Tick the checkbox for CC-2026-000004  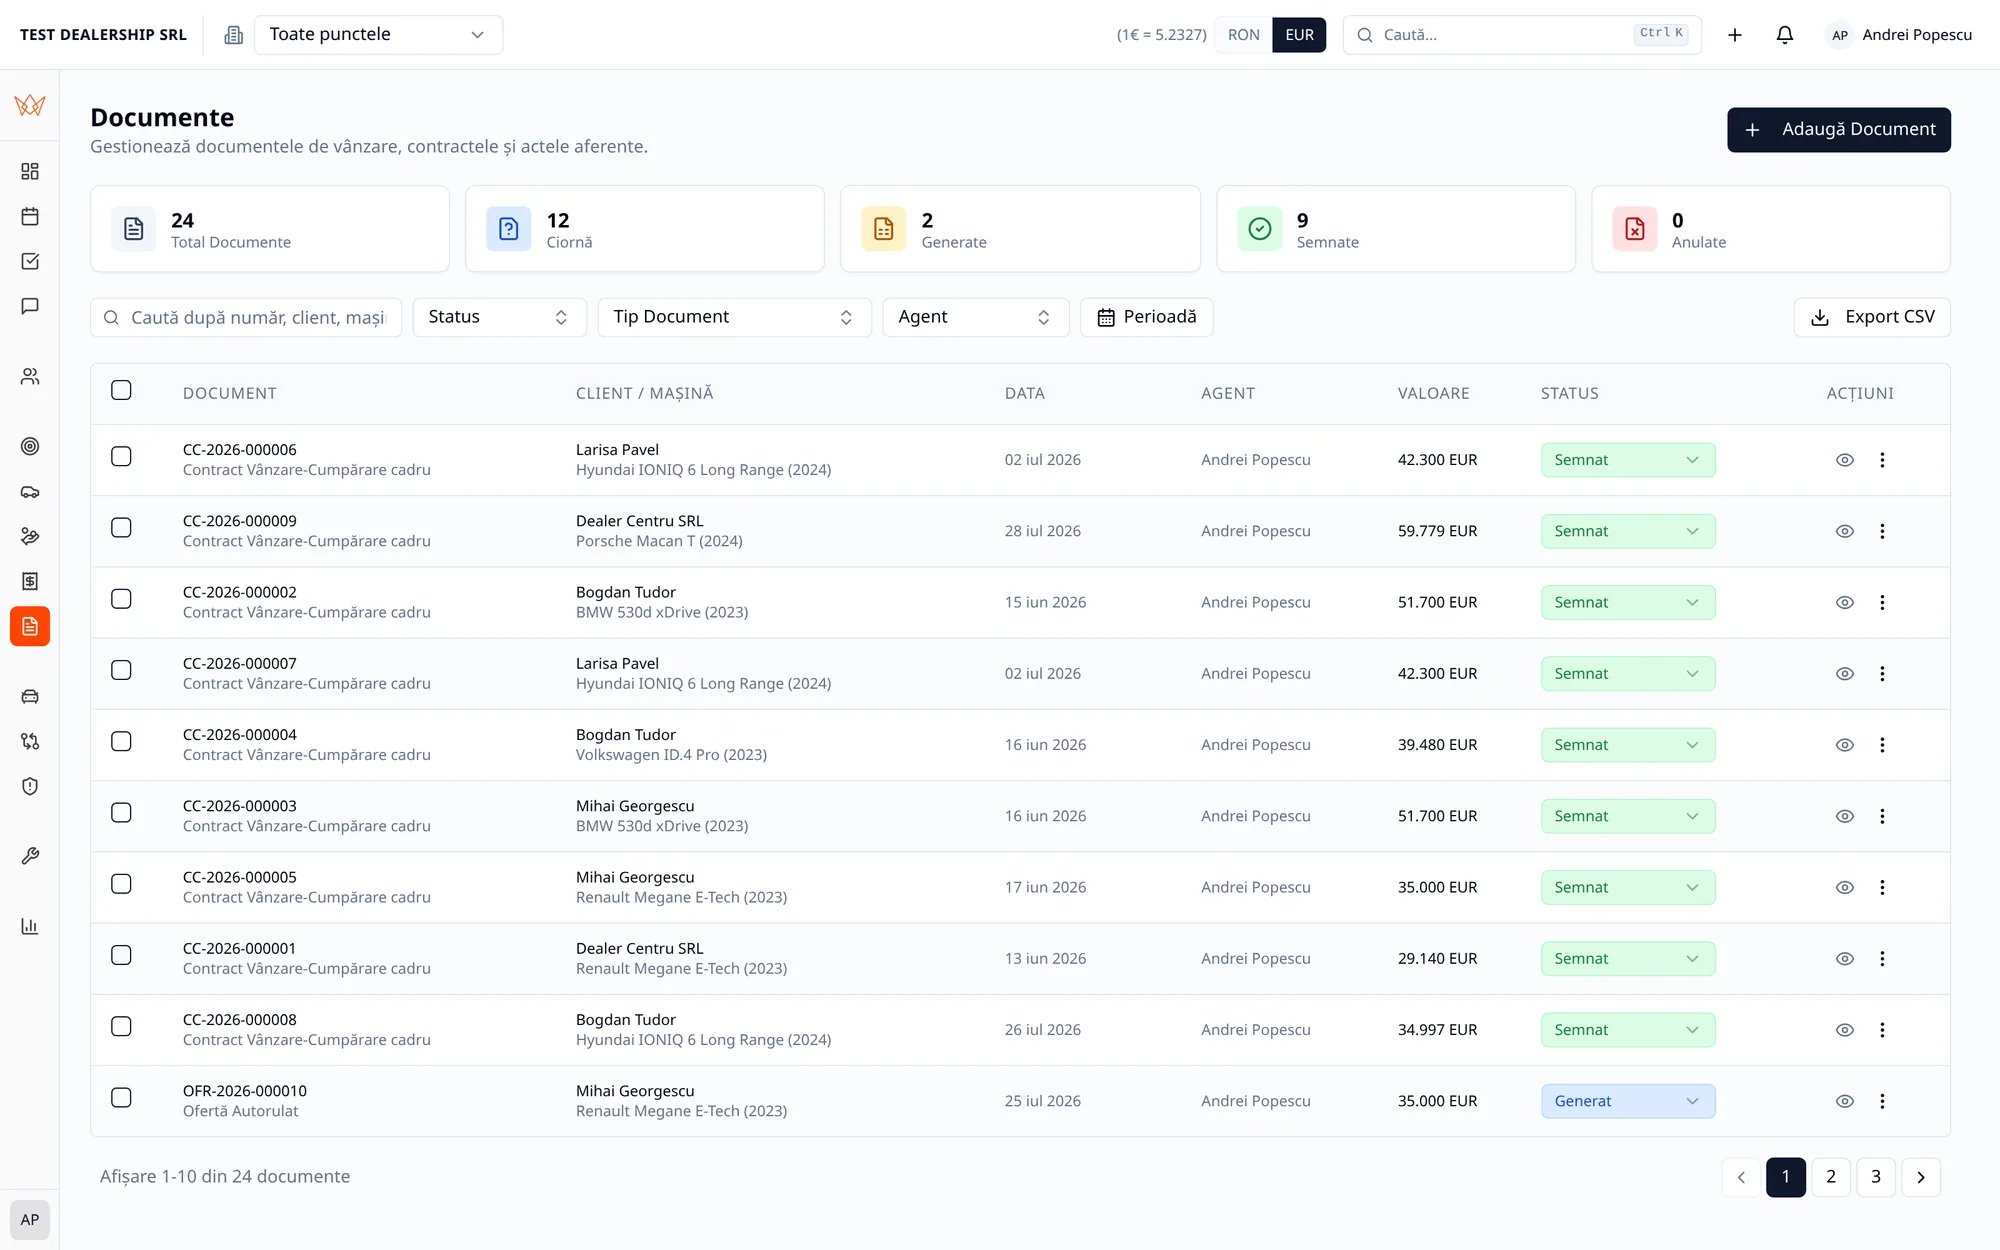(121, 741)
